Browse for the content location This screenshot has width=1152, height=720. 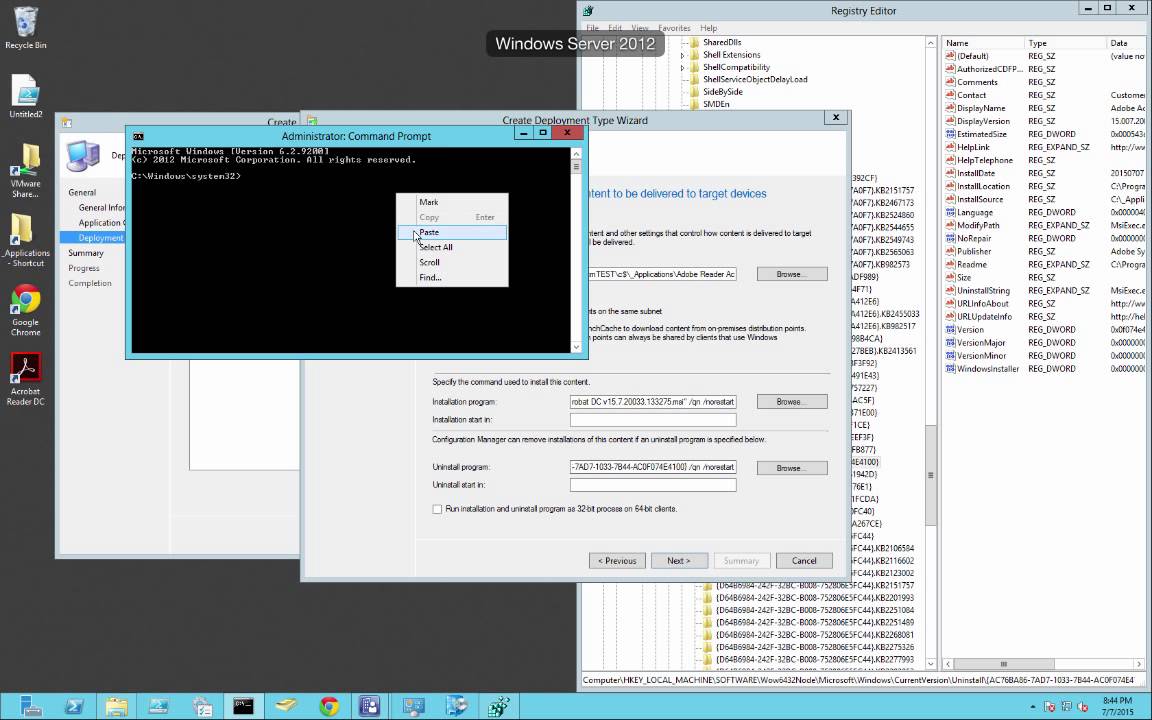(x=792, y=274)
